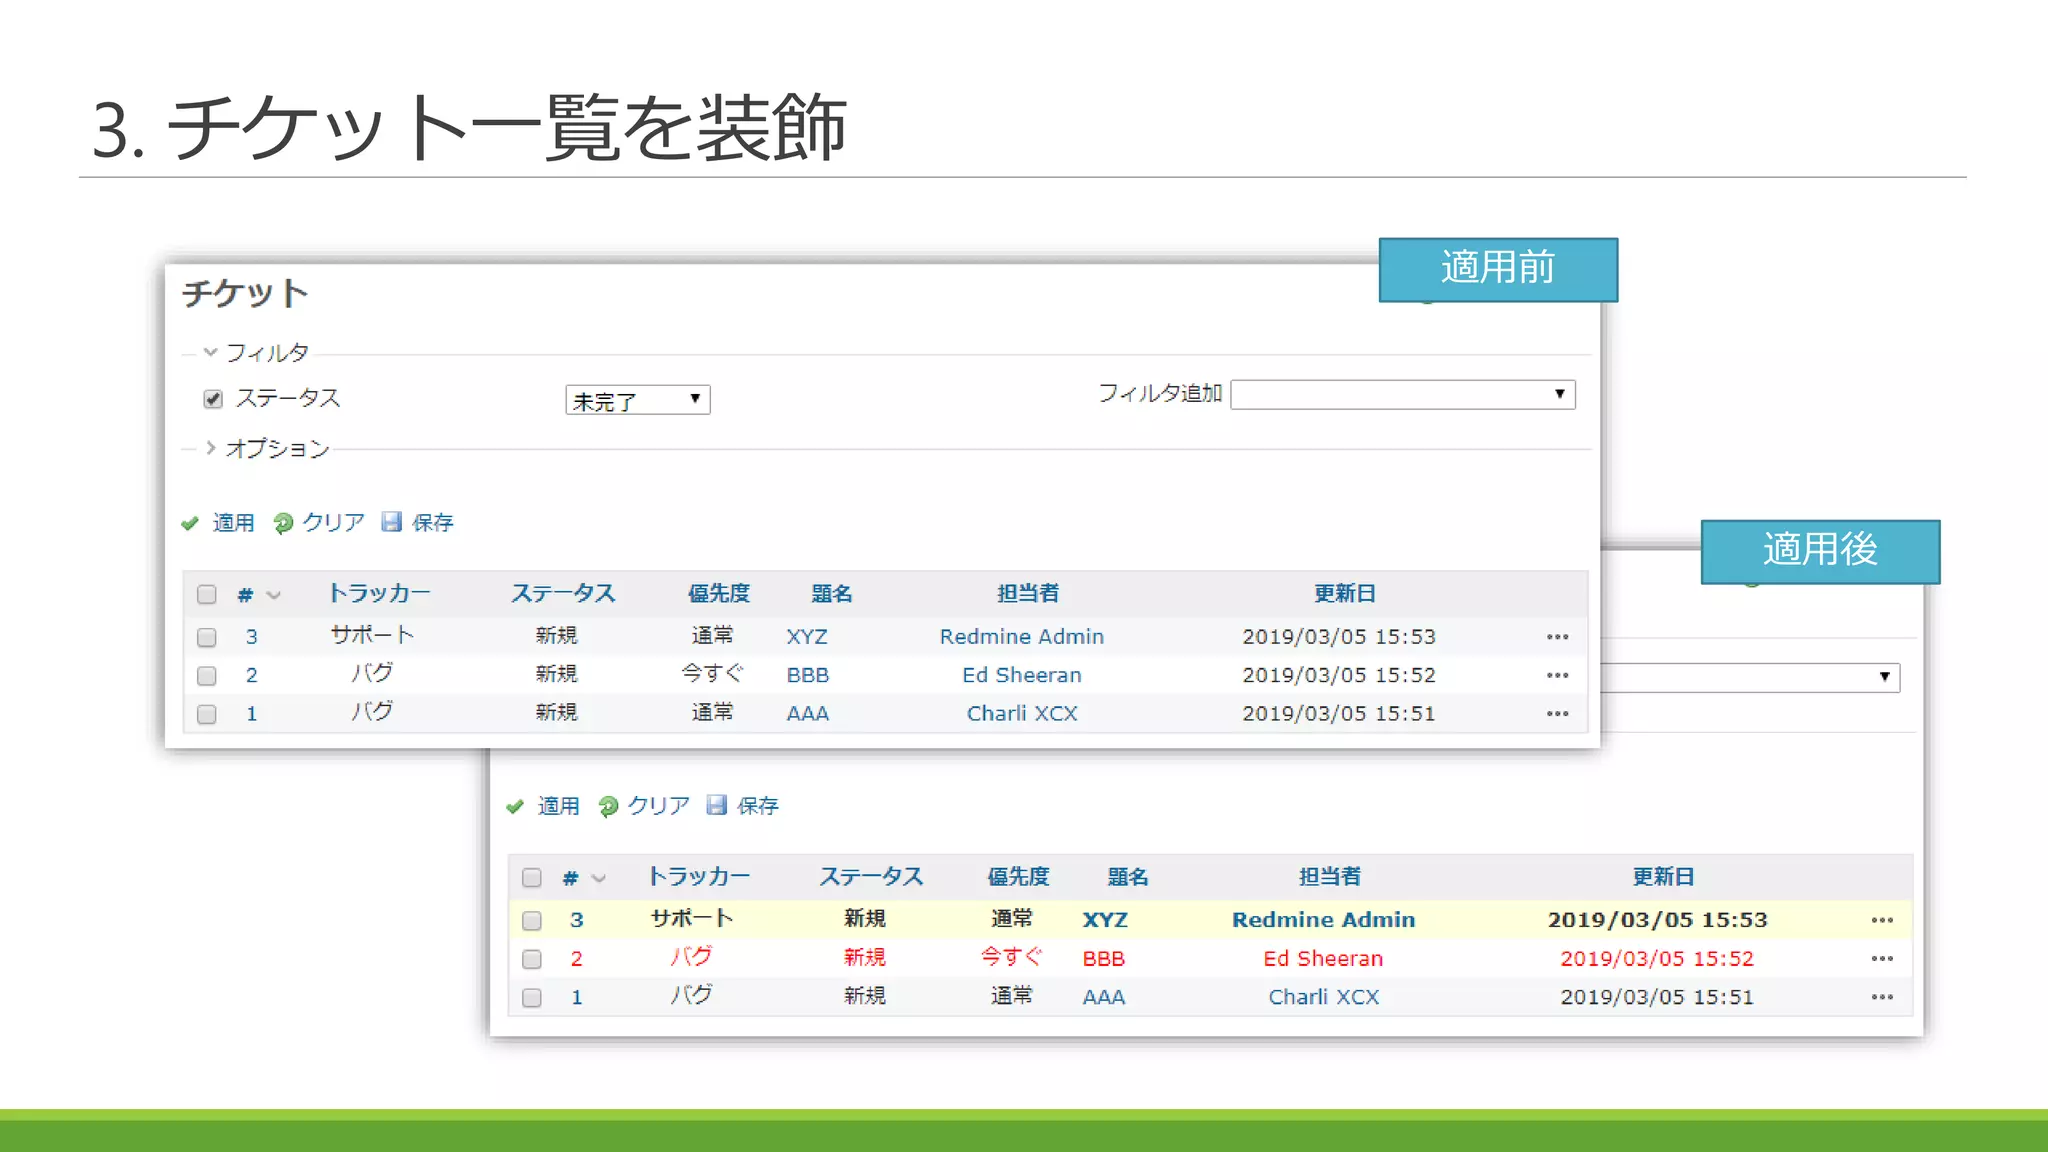2048x1152 pixels.
Task: Open the 未完了 status dropdown
Action: (638, 400)
